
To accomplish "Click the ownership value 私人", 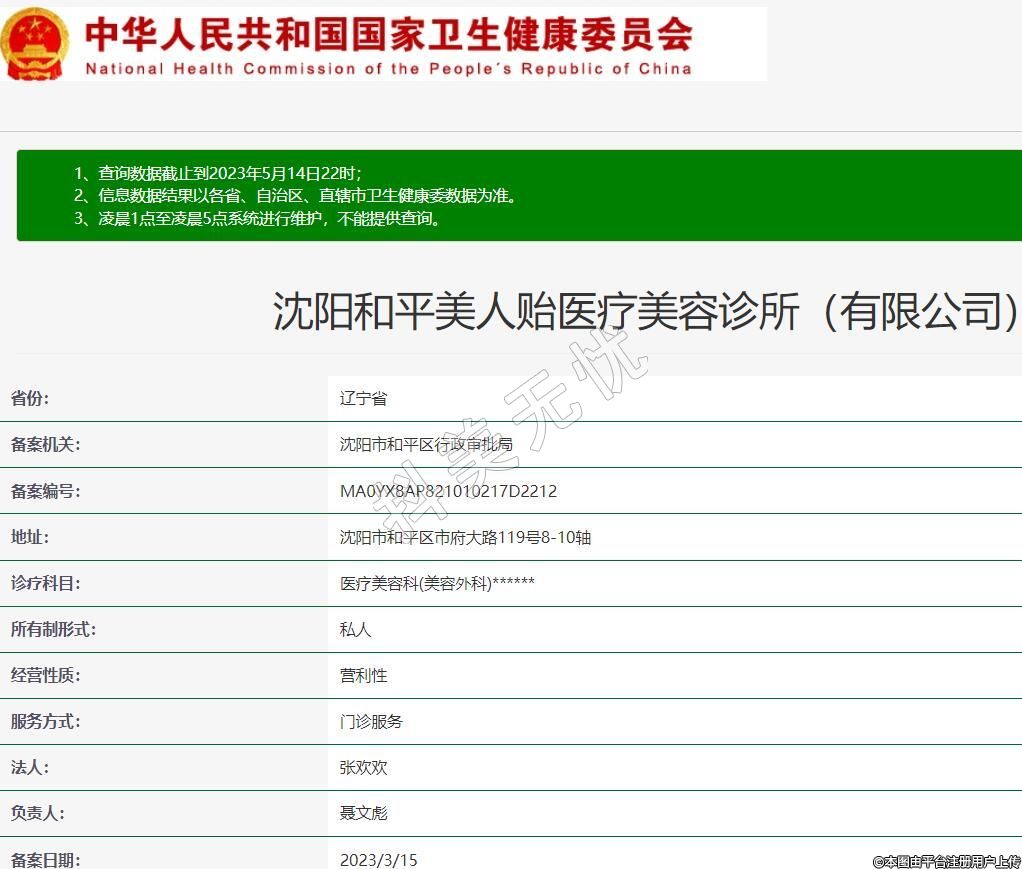I will coord(355,630).
